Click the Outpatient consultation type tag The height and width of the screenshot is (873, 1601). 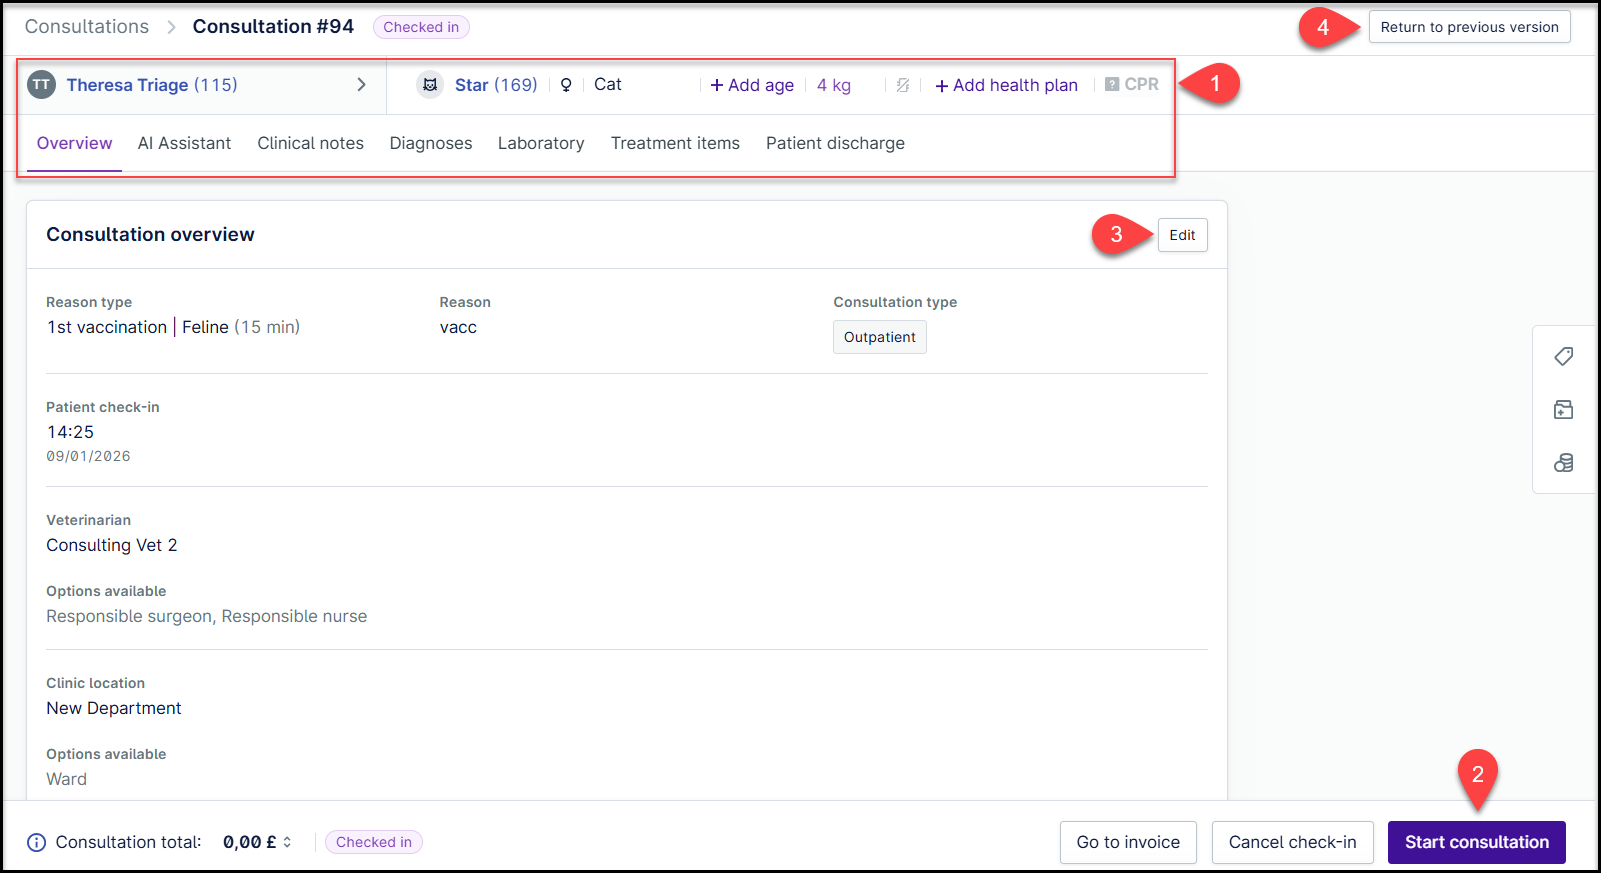pyautogui.click(x=880, y=337)
